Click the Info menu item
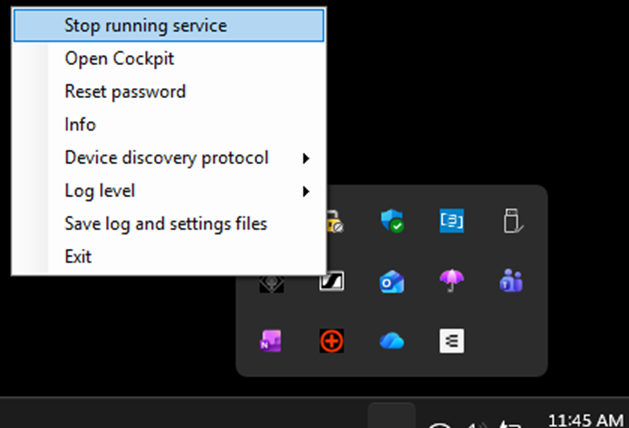 [x=80, y=124]
